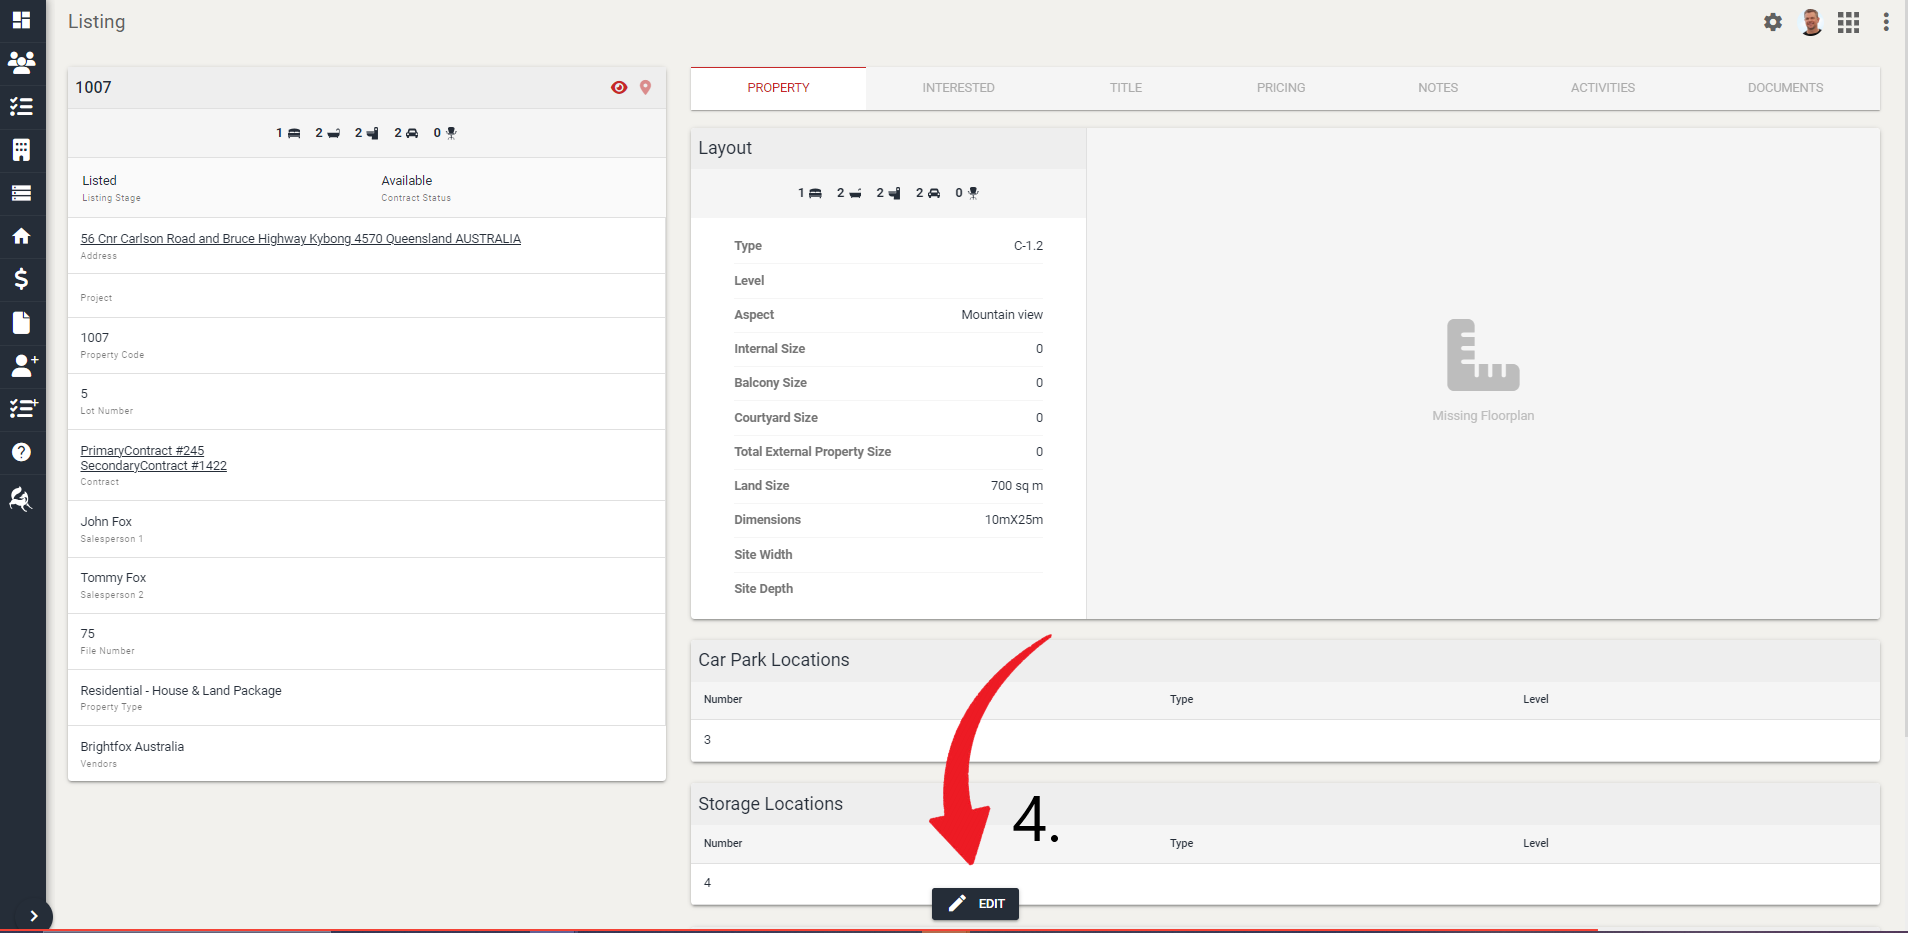Click the buildings/projects sidebar icon
1908x933 pixels.
click(21, 150)
